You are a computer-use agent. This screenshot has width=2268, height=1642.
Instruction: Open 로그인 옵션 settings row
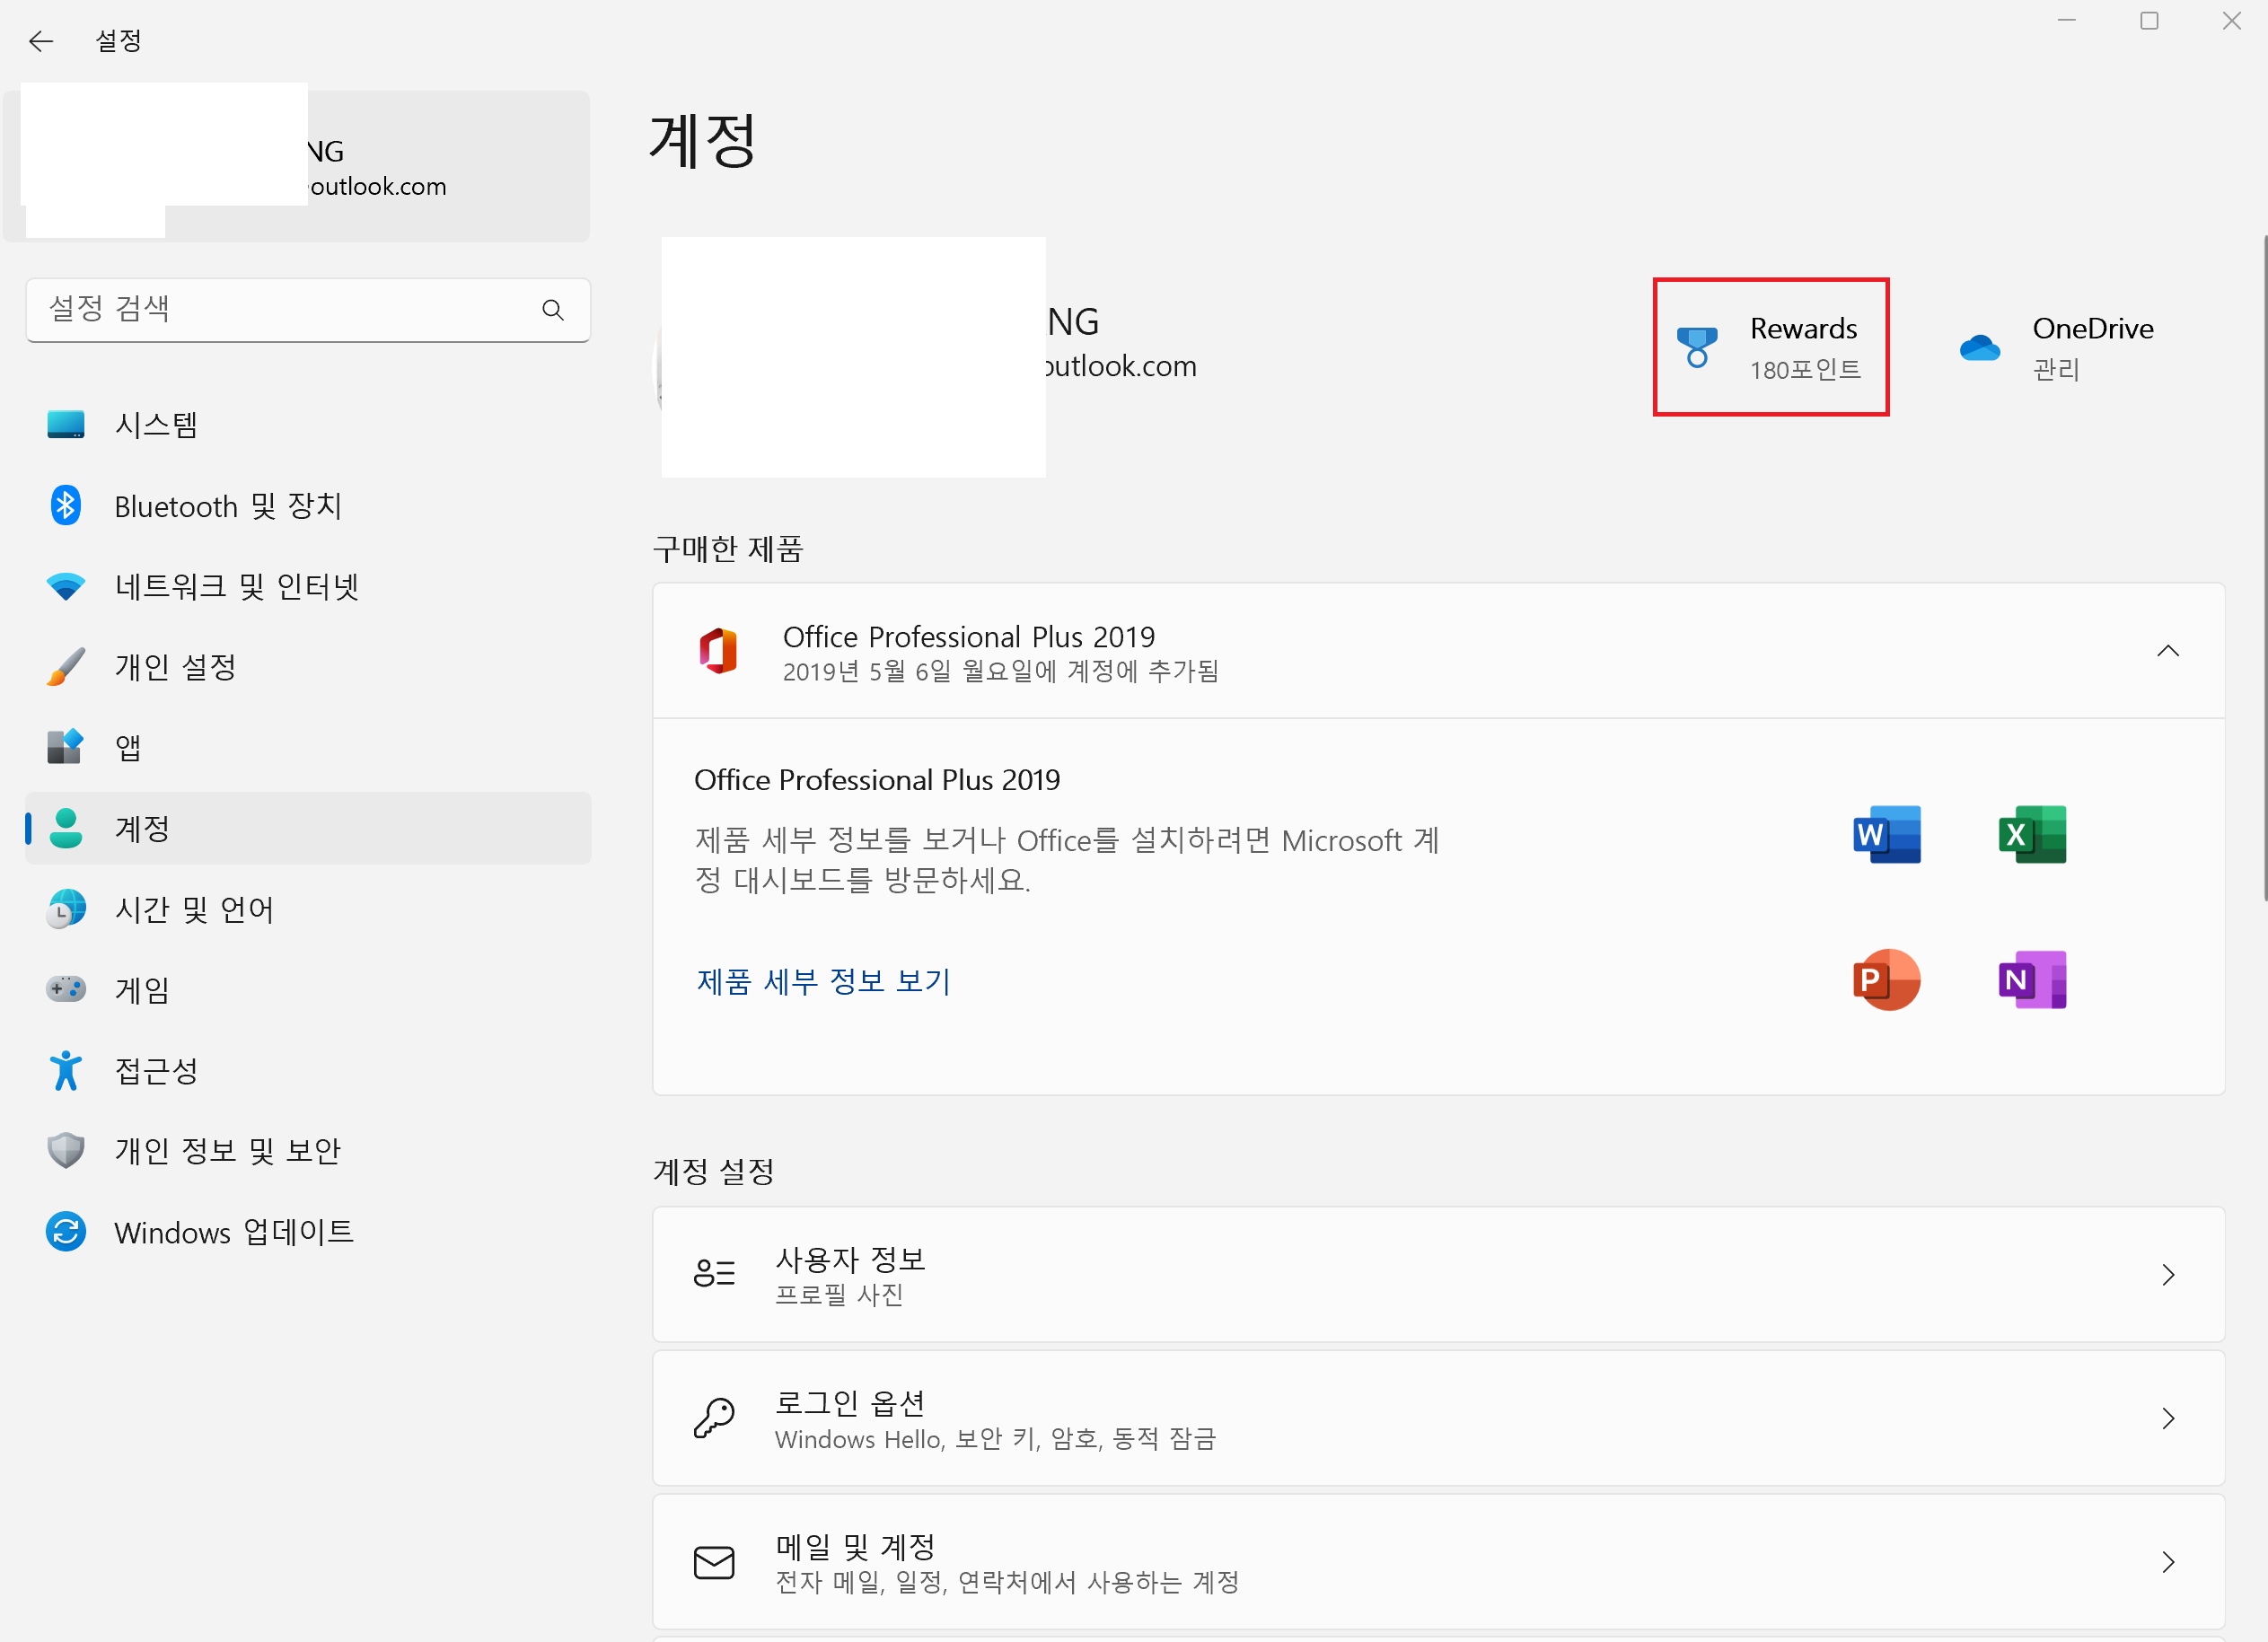coord(1438,1418)
